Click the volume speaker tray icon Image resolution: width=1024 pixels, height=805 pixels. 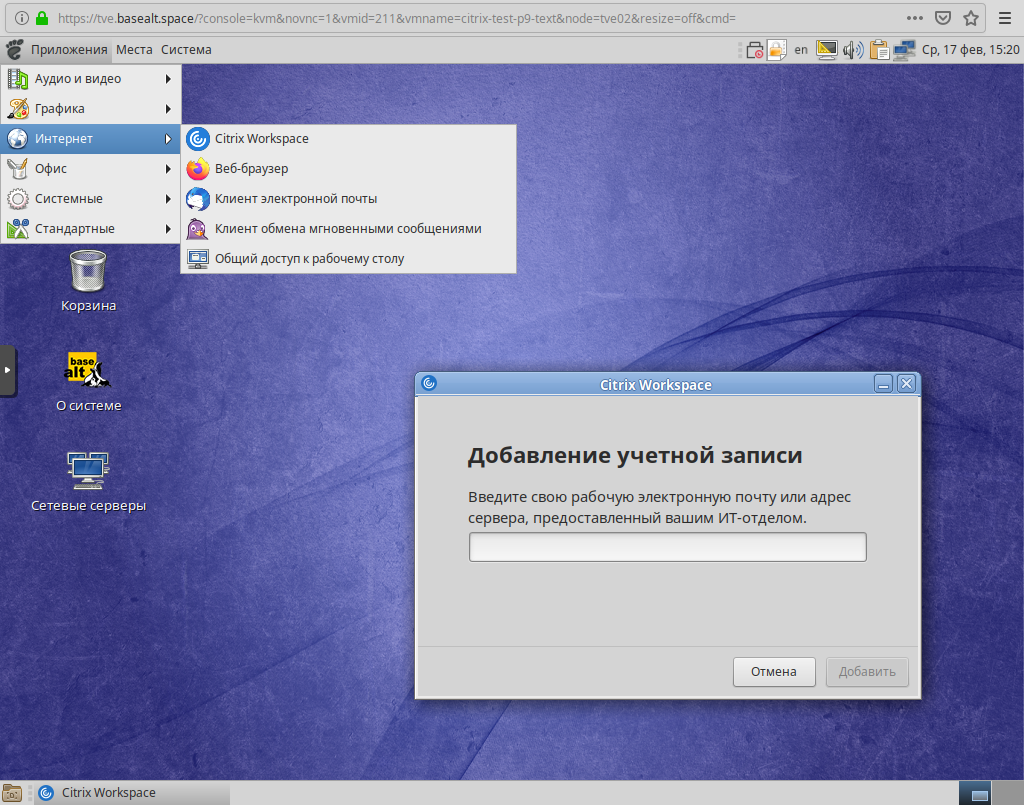(853, 50)
